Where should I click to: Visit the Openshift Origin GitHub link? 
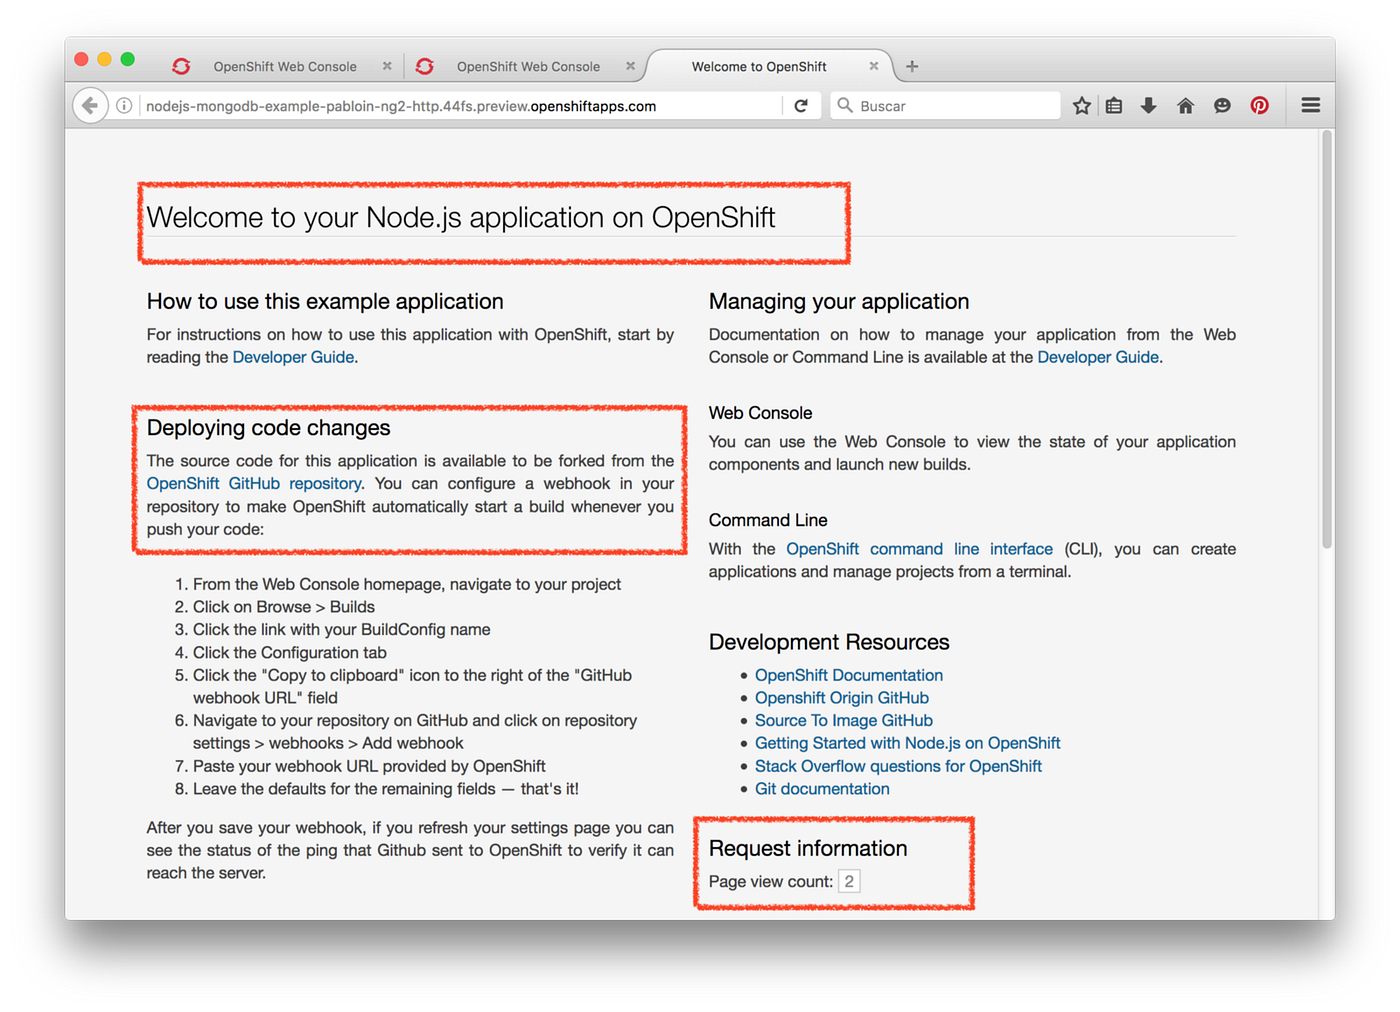tap(842, 698)
